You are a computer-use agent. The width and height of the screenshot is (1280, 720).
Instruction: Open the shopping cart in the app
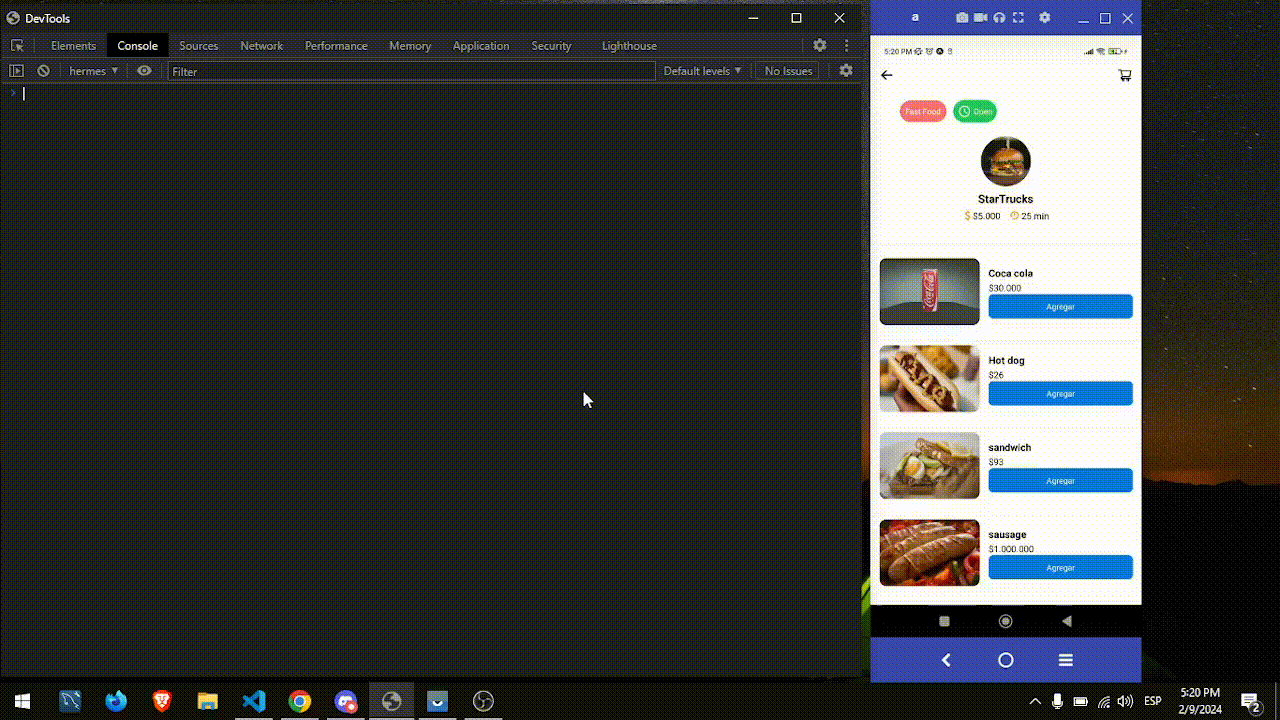click(x=1124, y=74)
